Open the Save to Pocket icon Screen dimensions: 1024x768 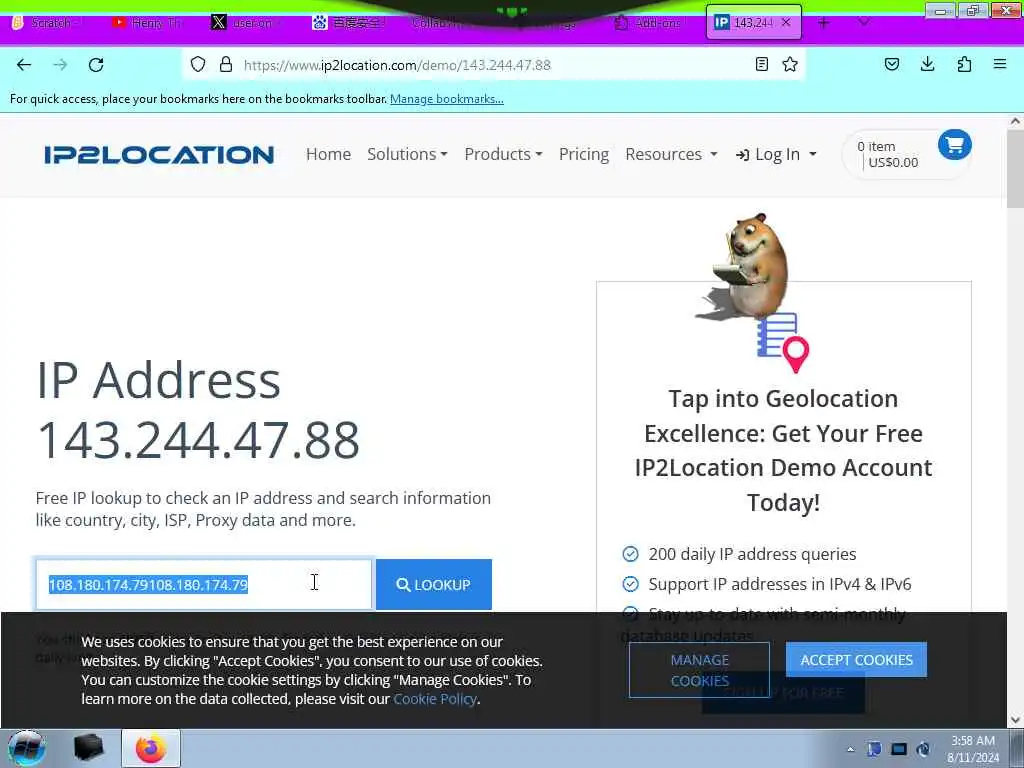[x=891, y=64]
